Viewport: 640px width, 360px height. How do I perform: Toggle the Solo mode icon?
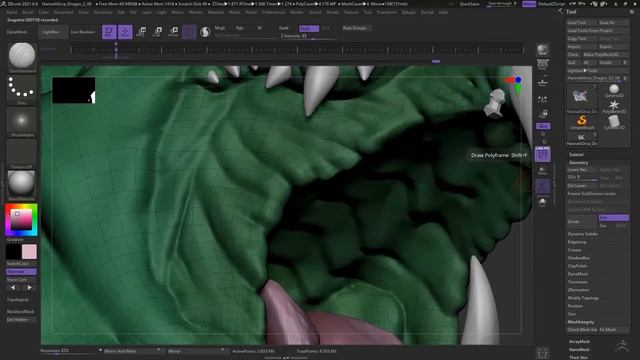pyautogui.click(x=542, y=202)
